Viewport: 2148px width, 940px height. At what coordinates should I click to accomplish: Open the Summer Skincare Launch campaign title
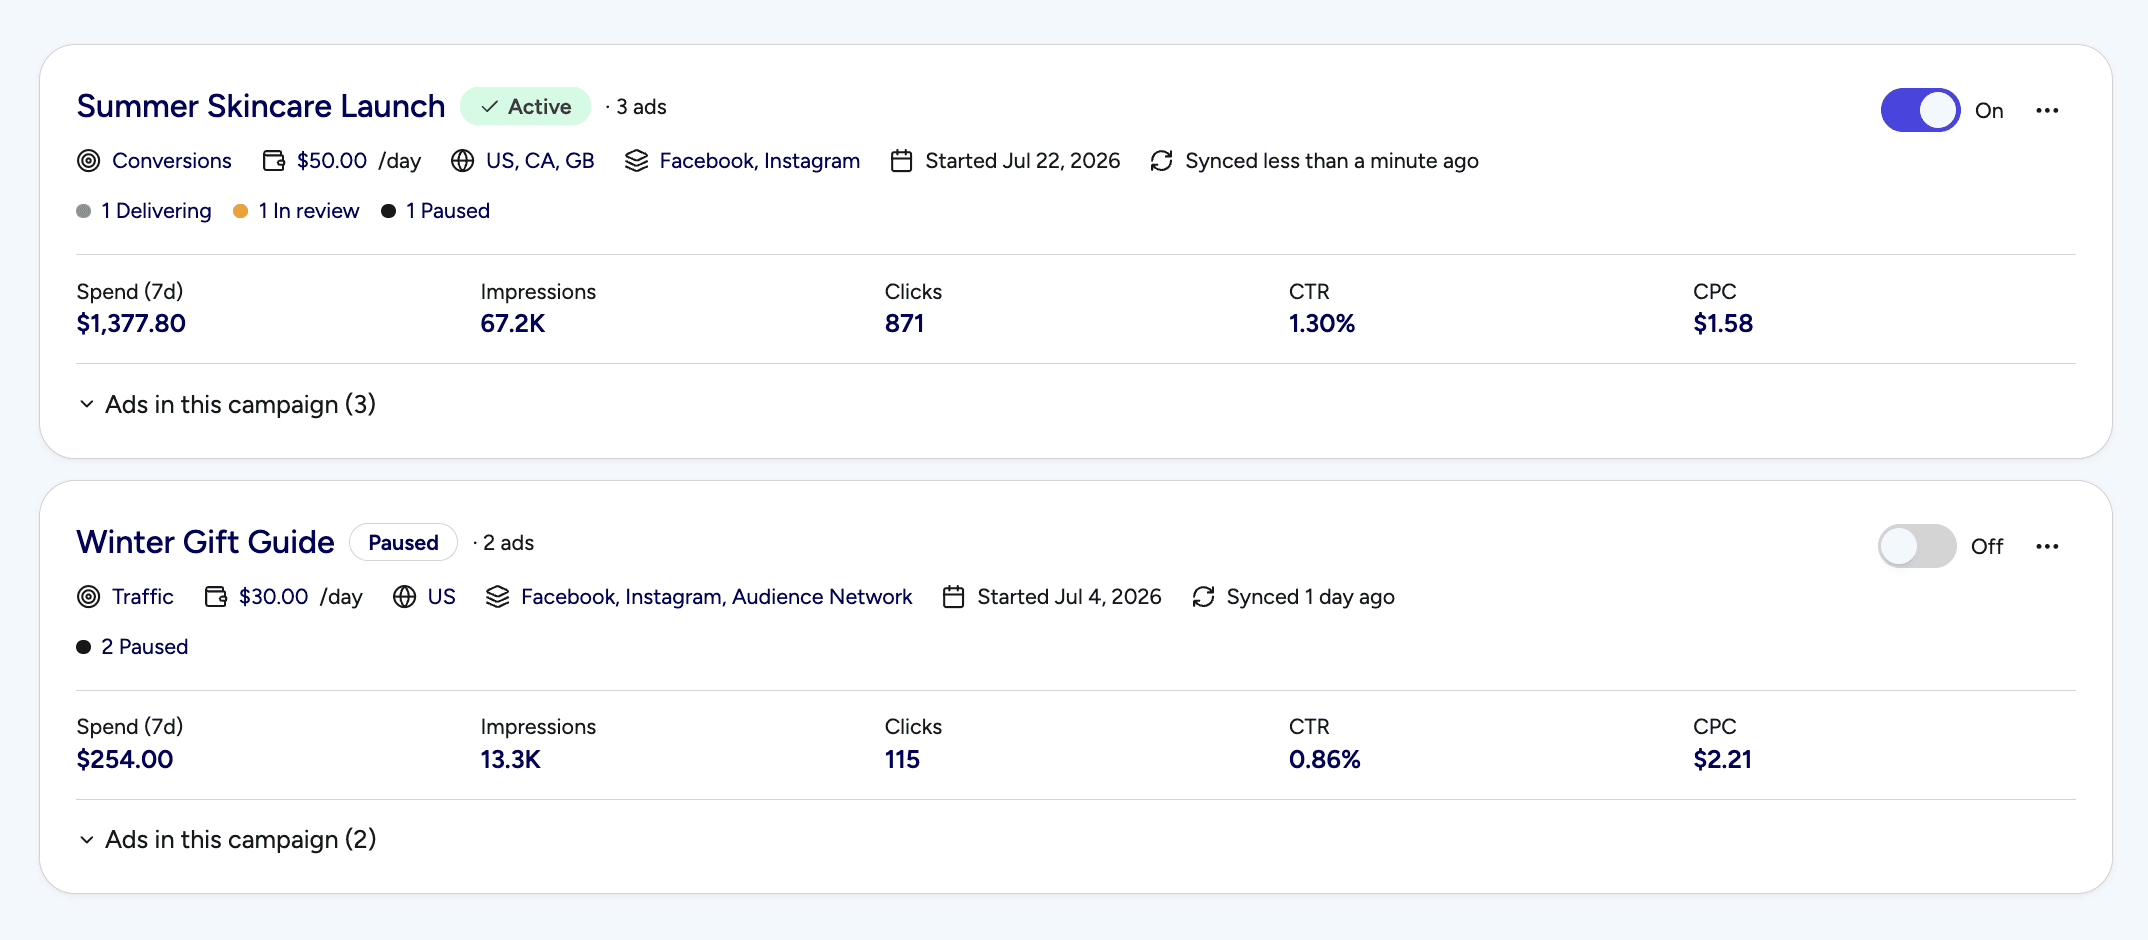click(x=261, y=106)
